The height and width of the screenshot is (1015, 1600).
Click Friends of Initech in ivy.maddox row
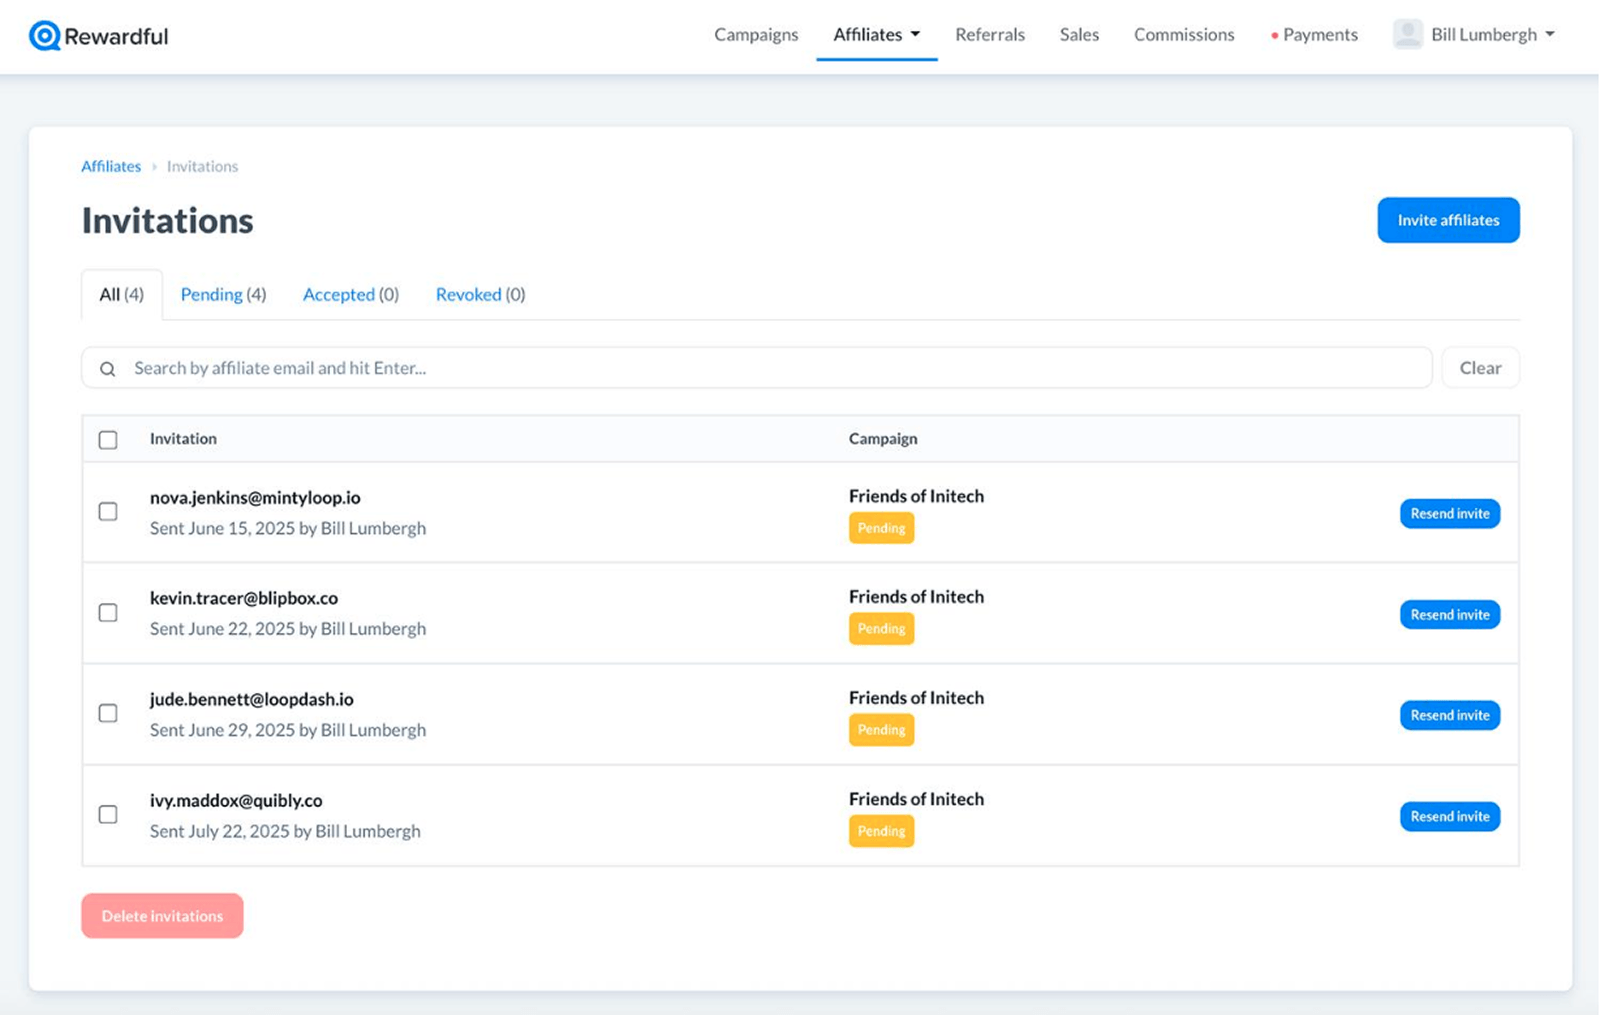pyautogui.click(x=916, y=799)
